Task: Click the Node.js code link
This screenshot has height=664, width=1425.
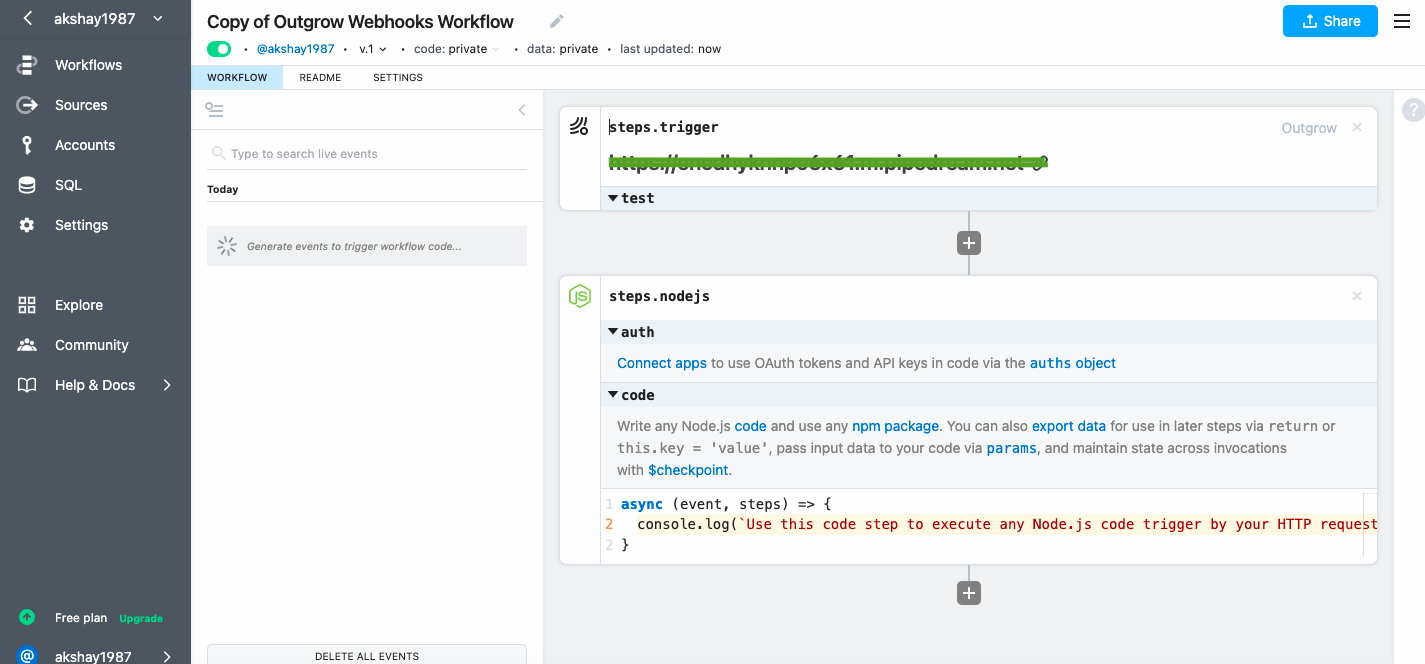Action: tap(750, 426)
